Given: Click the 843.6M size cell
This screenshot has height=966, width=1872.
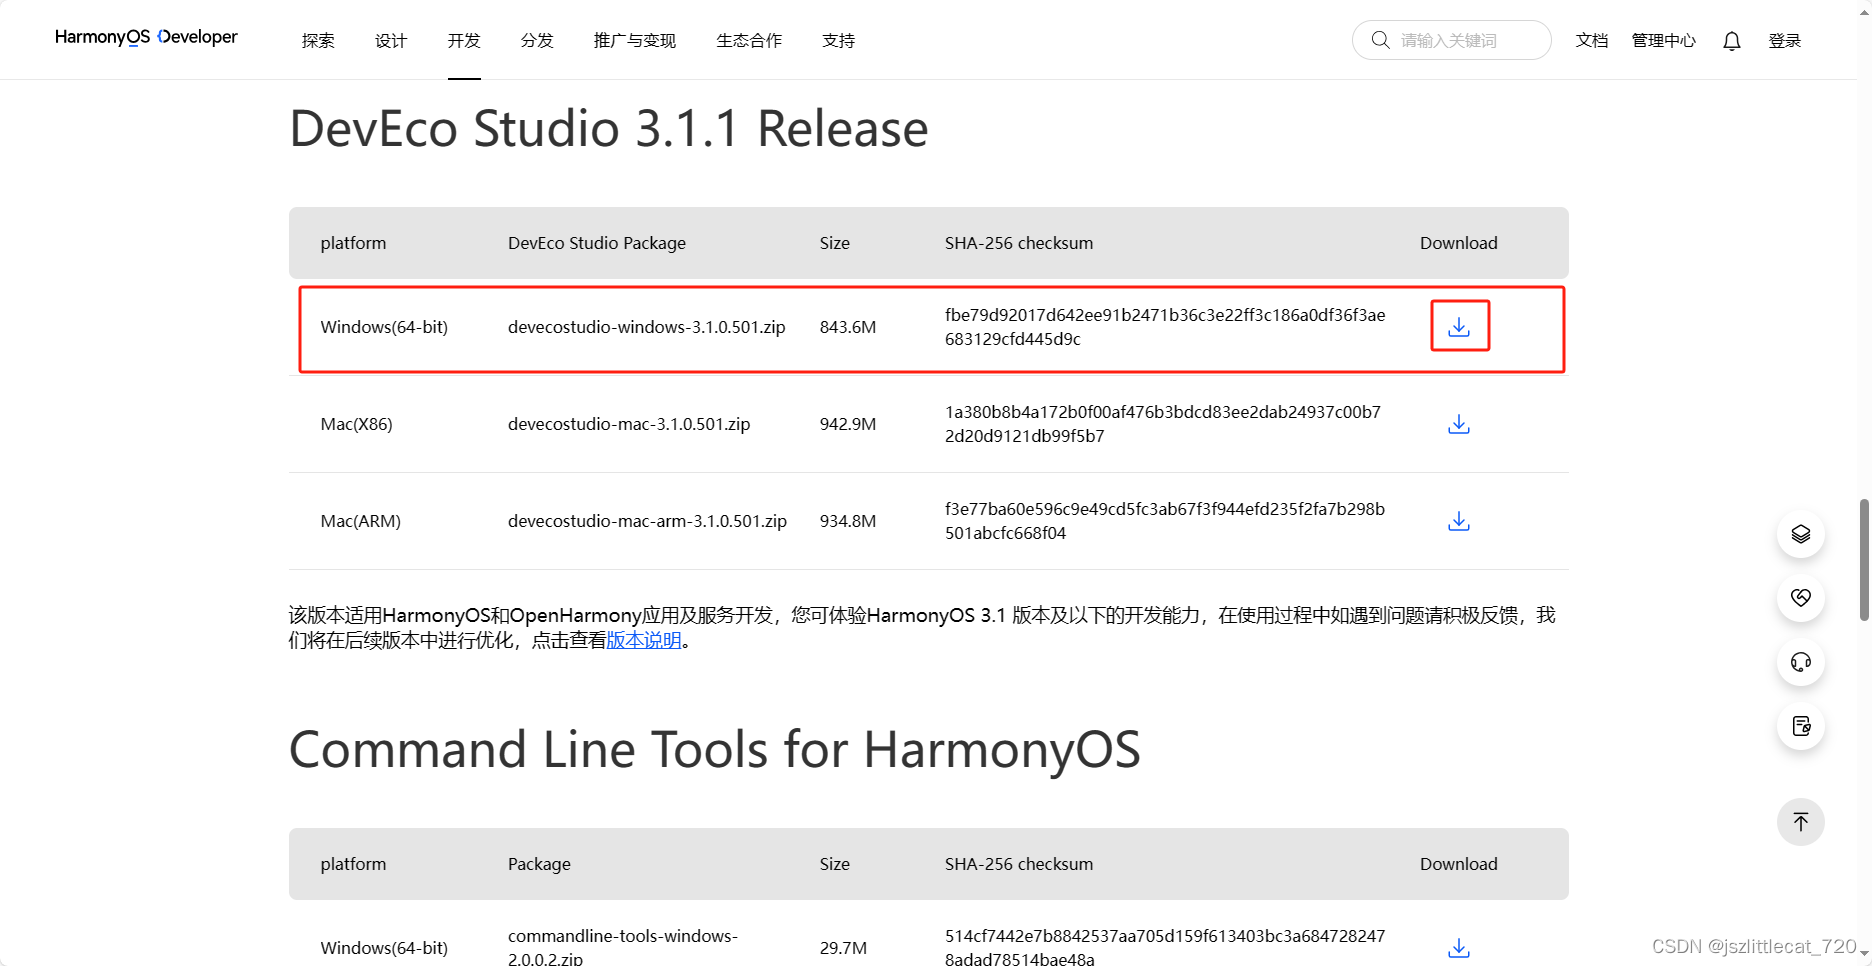Looking at the screenshot, I should point(848,327).
